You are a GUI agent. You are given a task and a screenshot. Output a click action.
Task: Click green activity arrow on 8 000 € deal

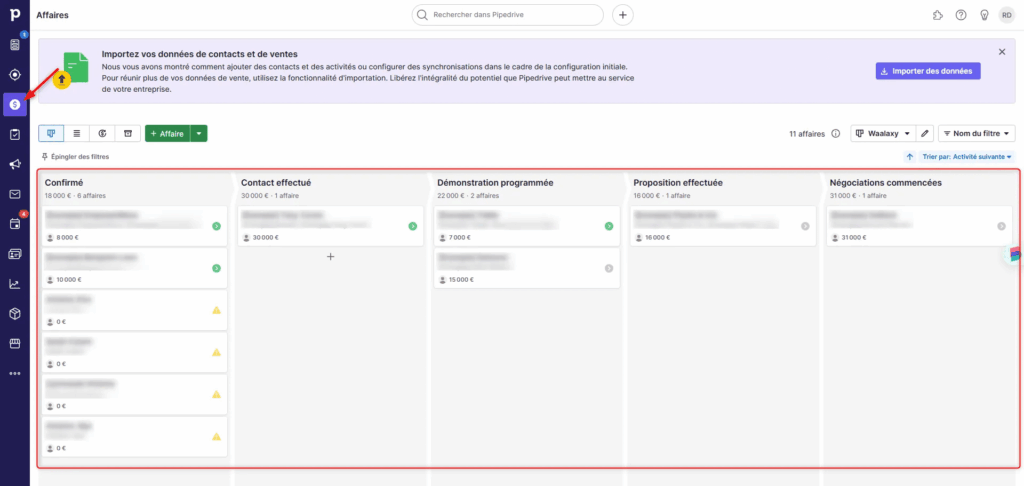click(216, 226)
